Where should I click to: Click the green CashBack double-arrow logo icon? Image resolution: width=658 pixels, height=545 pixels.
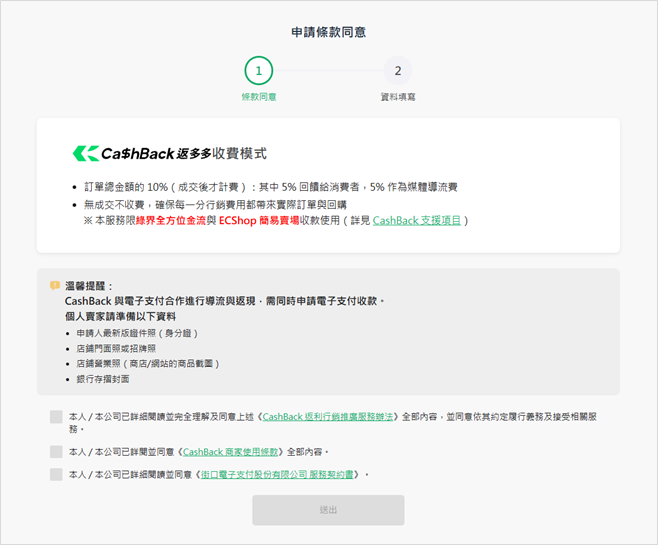pos(85,154)
